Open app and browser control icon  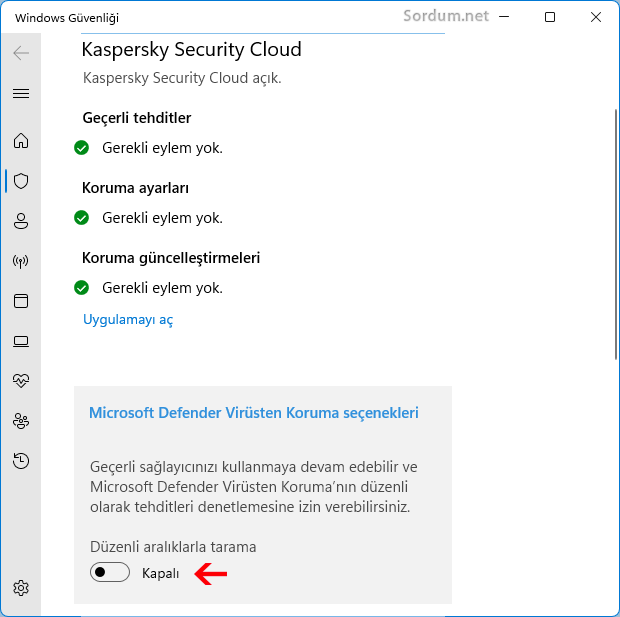tap(21, 301)
